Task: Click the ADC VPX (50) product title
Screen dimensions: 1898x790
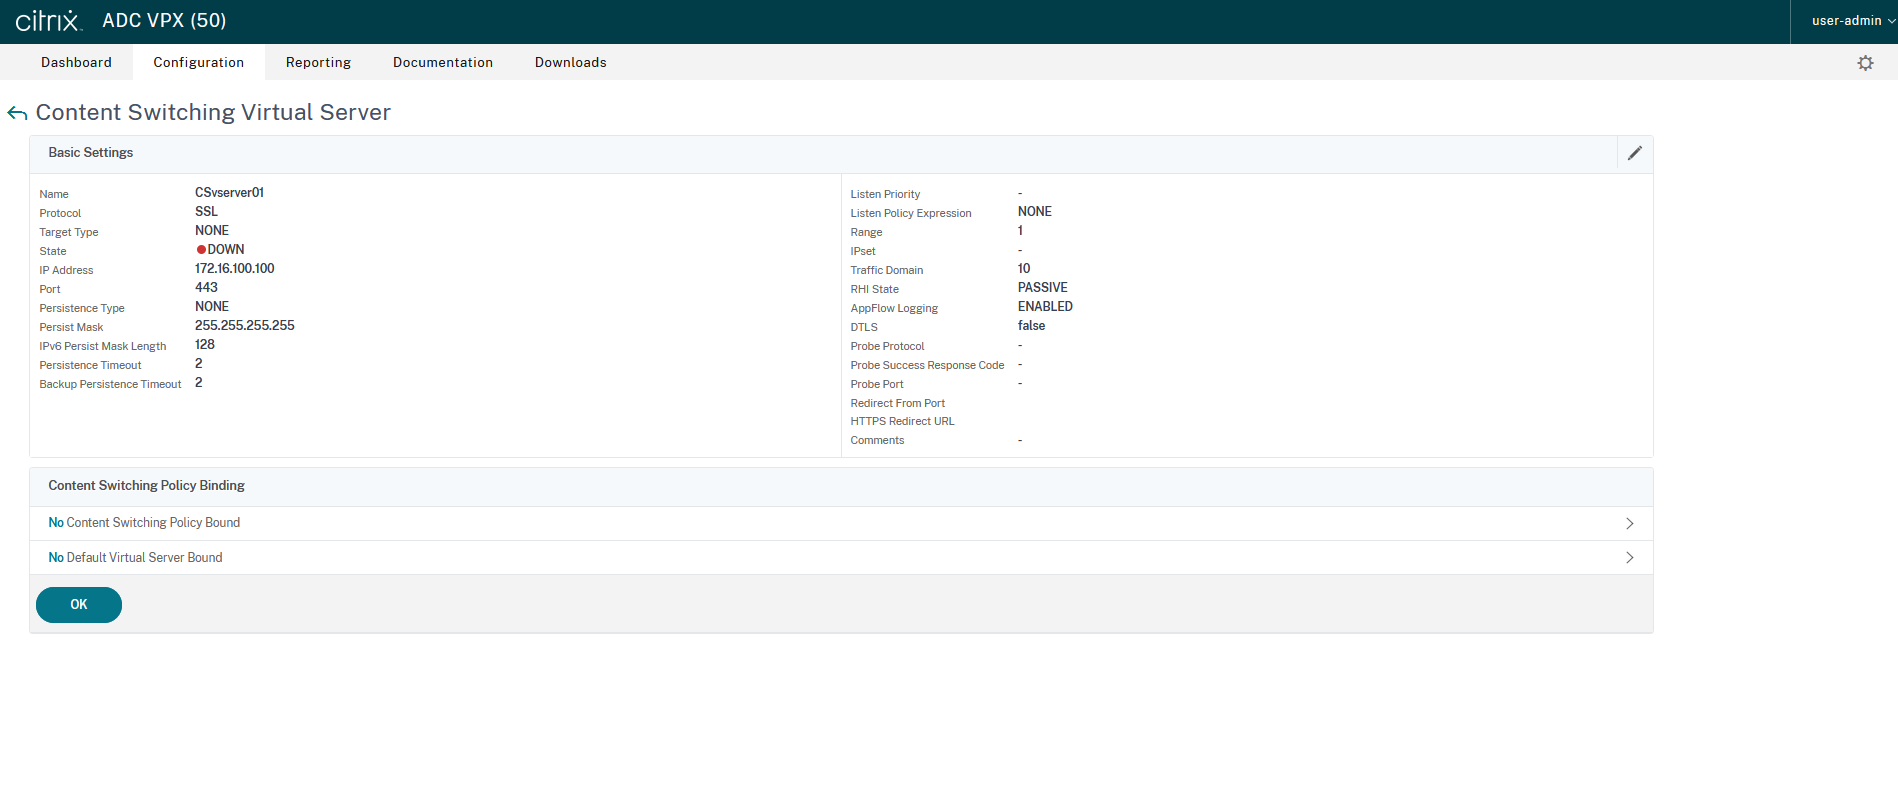Action: click(164, 21)
